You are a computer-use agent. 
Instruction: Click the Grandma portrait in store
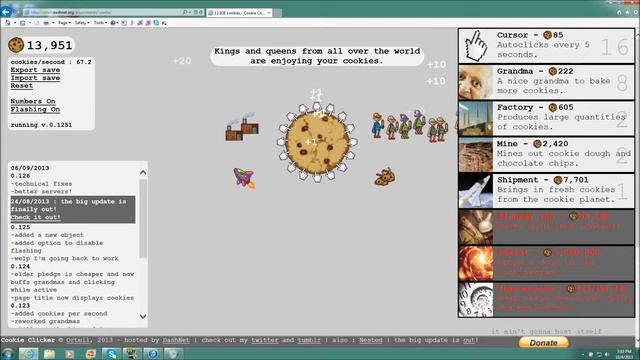tap(476, 82)
